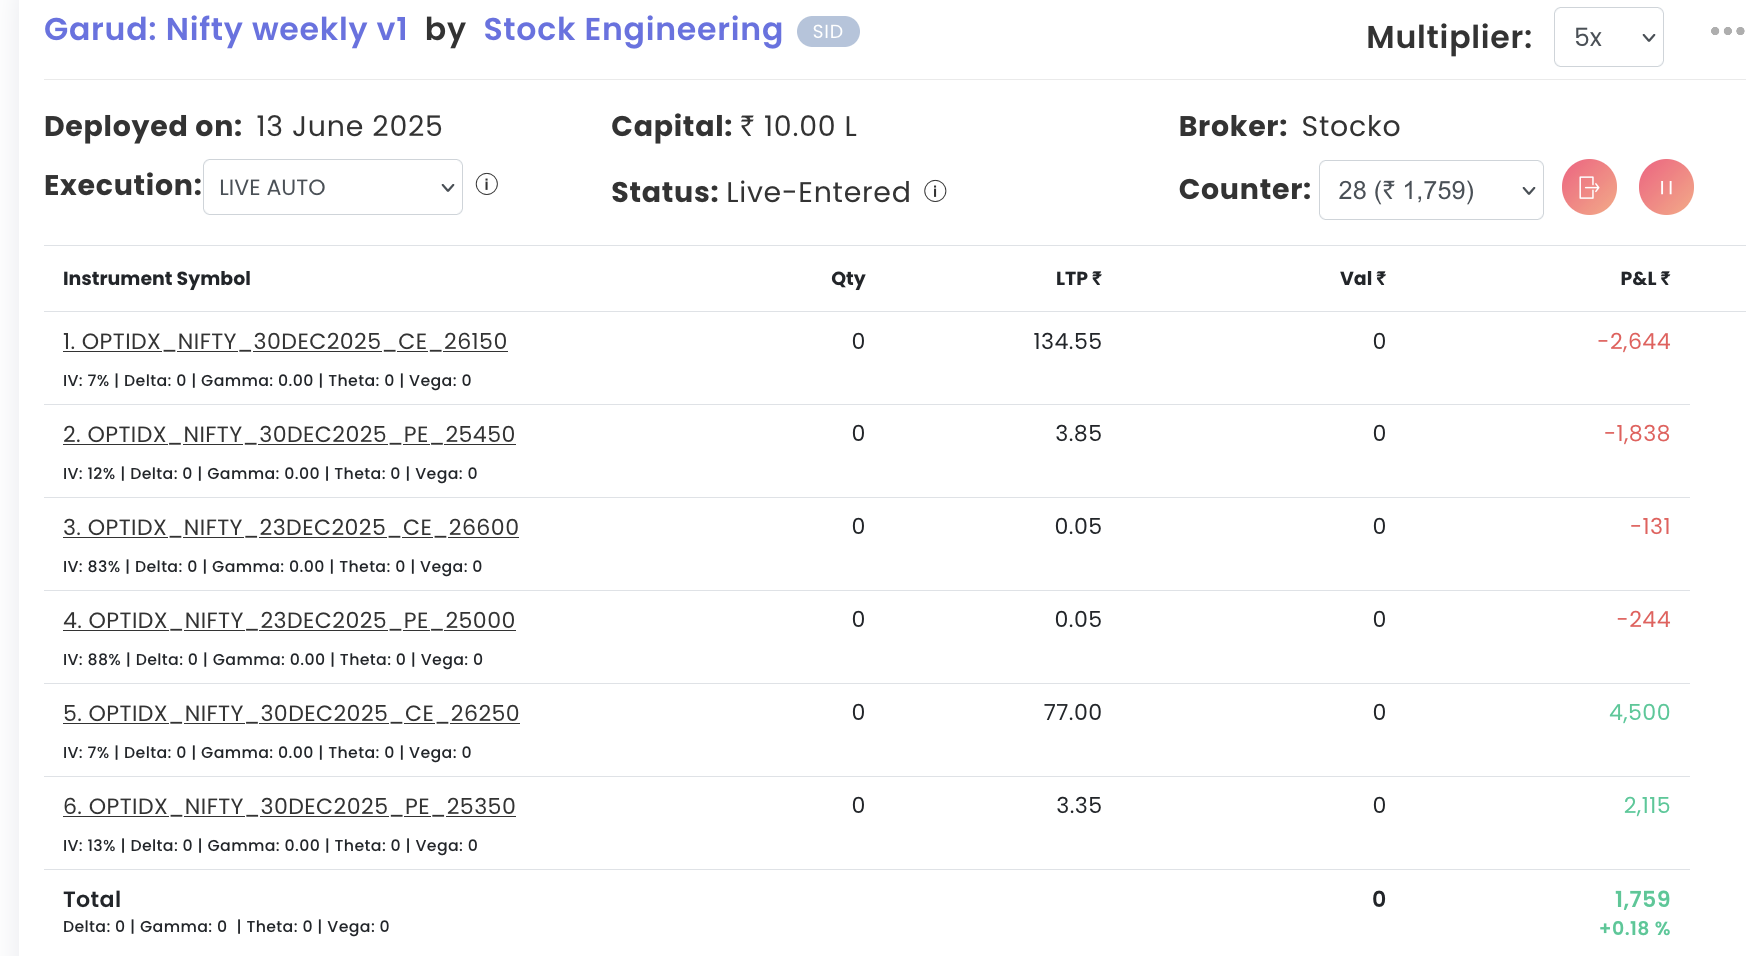This screenshot has width=1760, height=956.
Task: Click the Total row label
Action: [x=92, y=900]
